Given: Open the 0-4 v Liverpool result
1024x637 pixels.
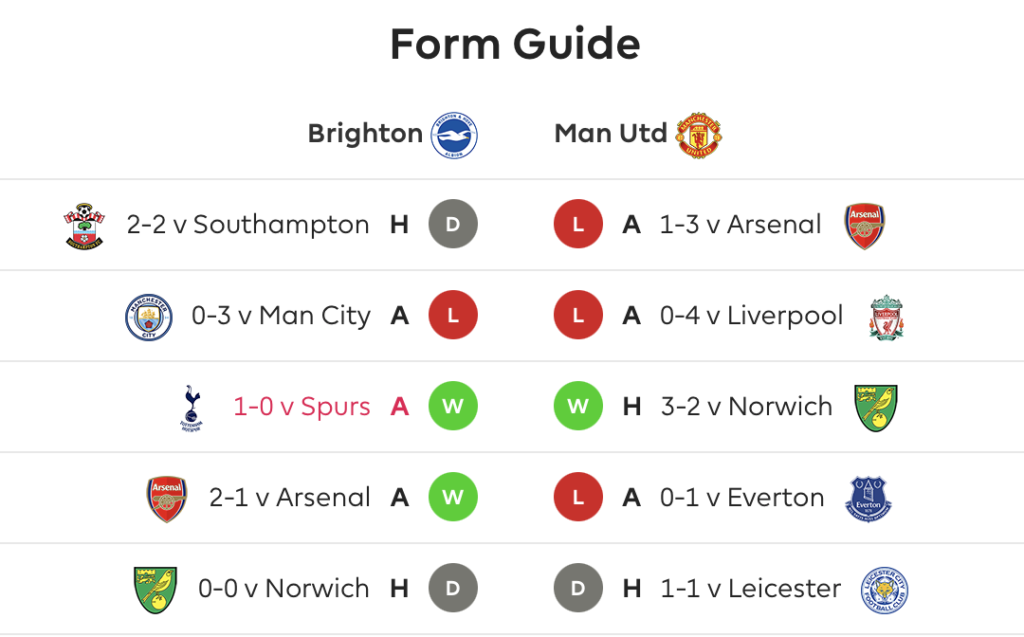Looking at the screenshot, I should click(752, 316).
